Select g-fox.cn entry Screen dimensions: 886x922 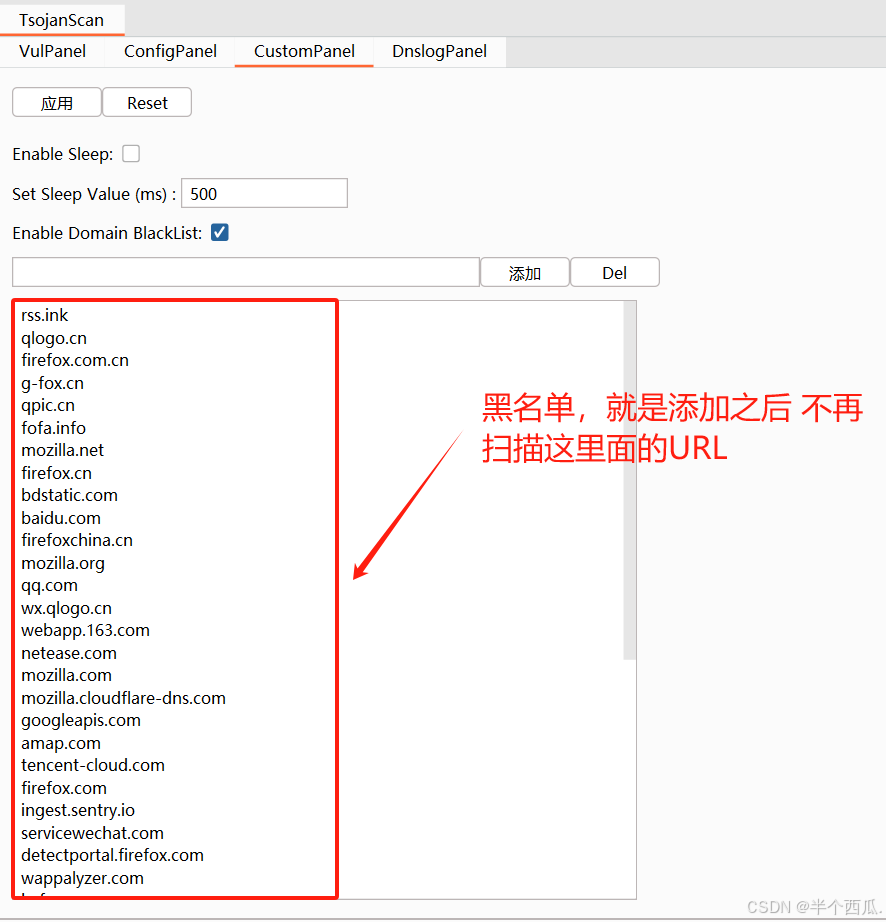52,383
